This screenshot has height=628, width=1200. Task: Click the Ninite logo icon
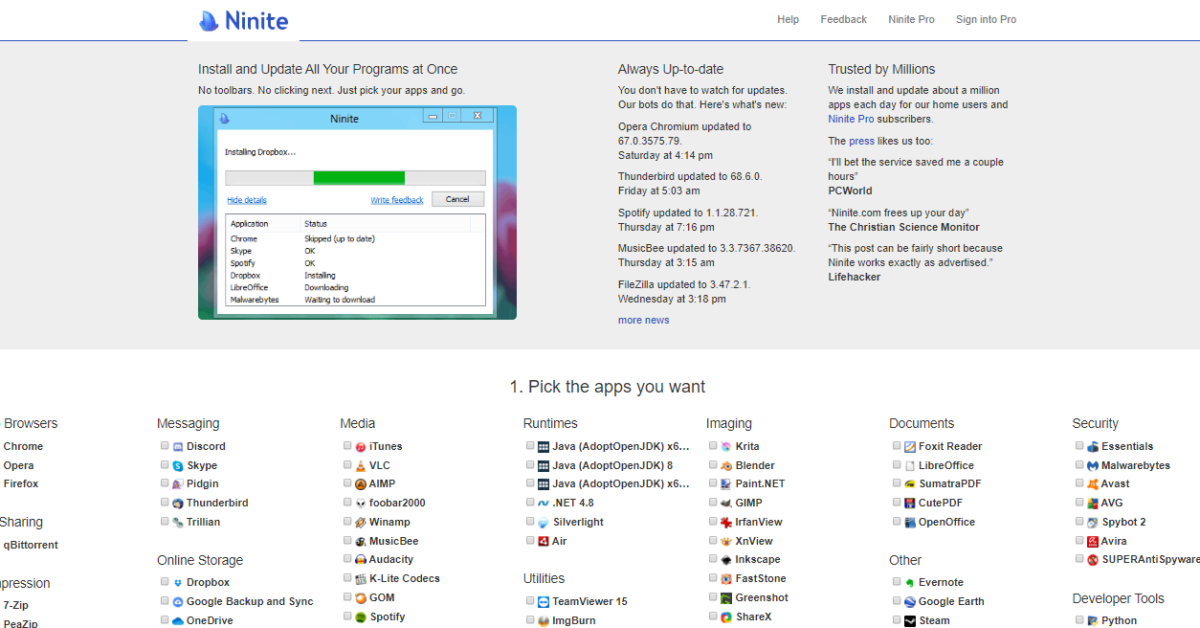coord(209,20)
